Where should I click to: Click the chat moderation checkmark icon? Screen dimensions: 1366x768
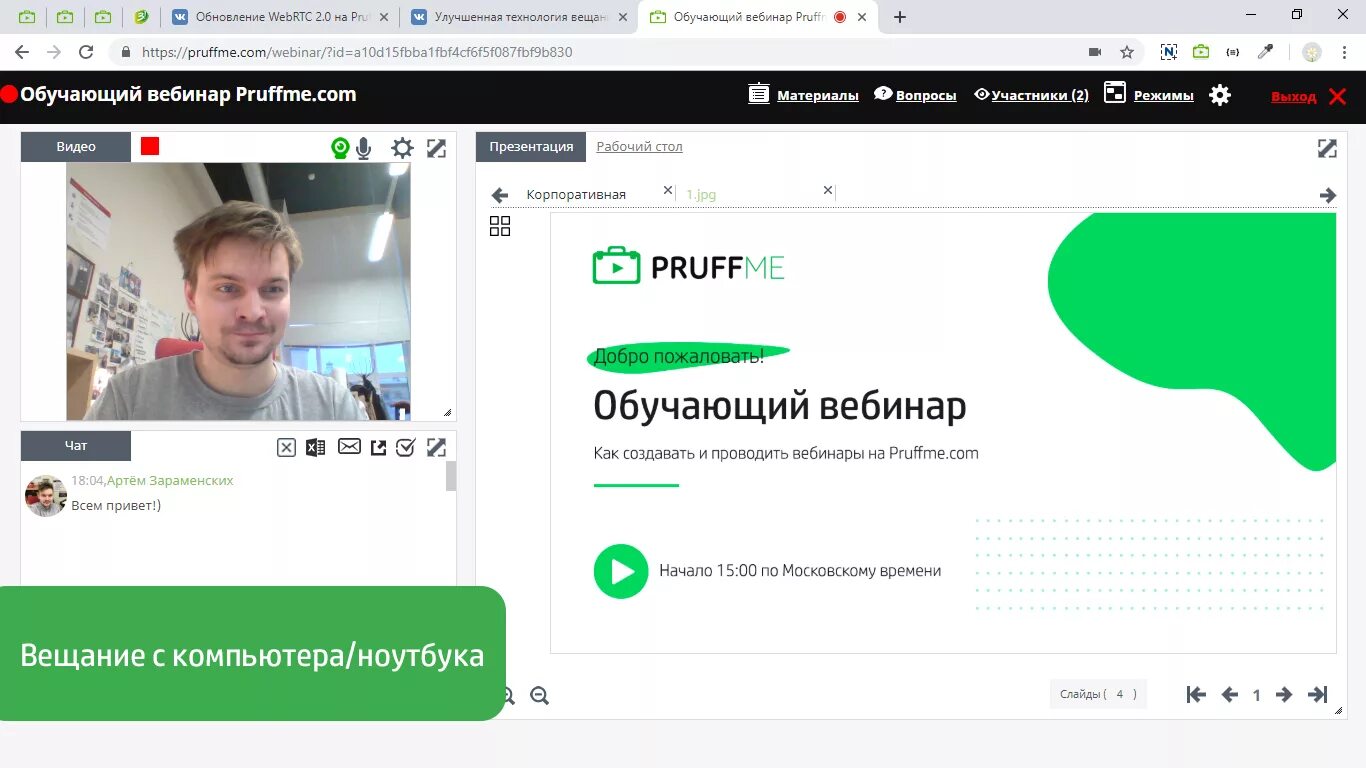pyautogui.click(x=405, y=447)
